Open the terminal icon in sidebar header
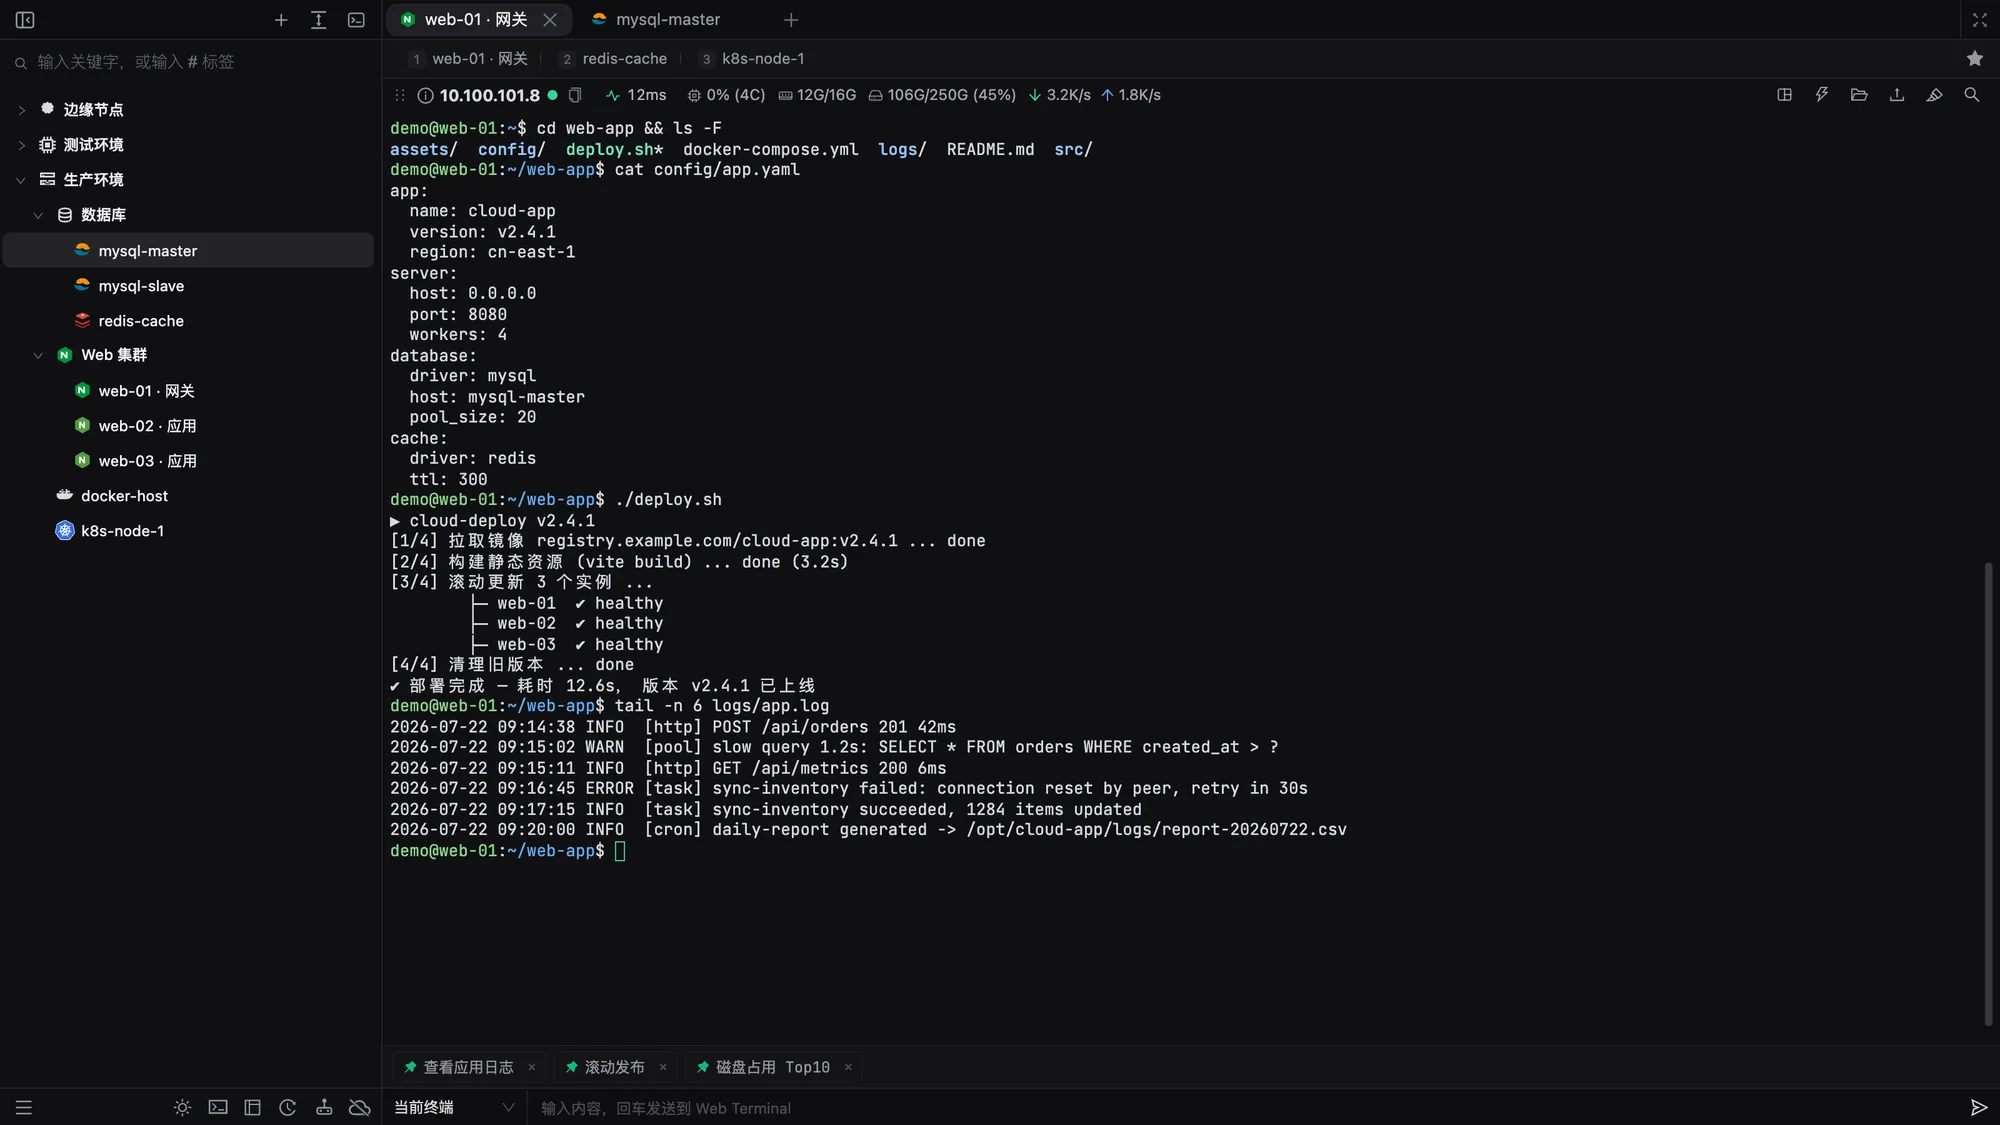This screenshot has width=2000, height=1125. pyautogui.click(x=356, y=20)
